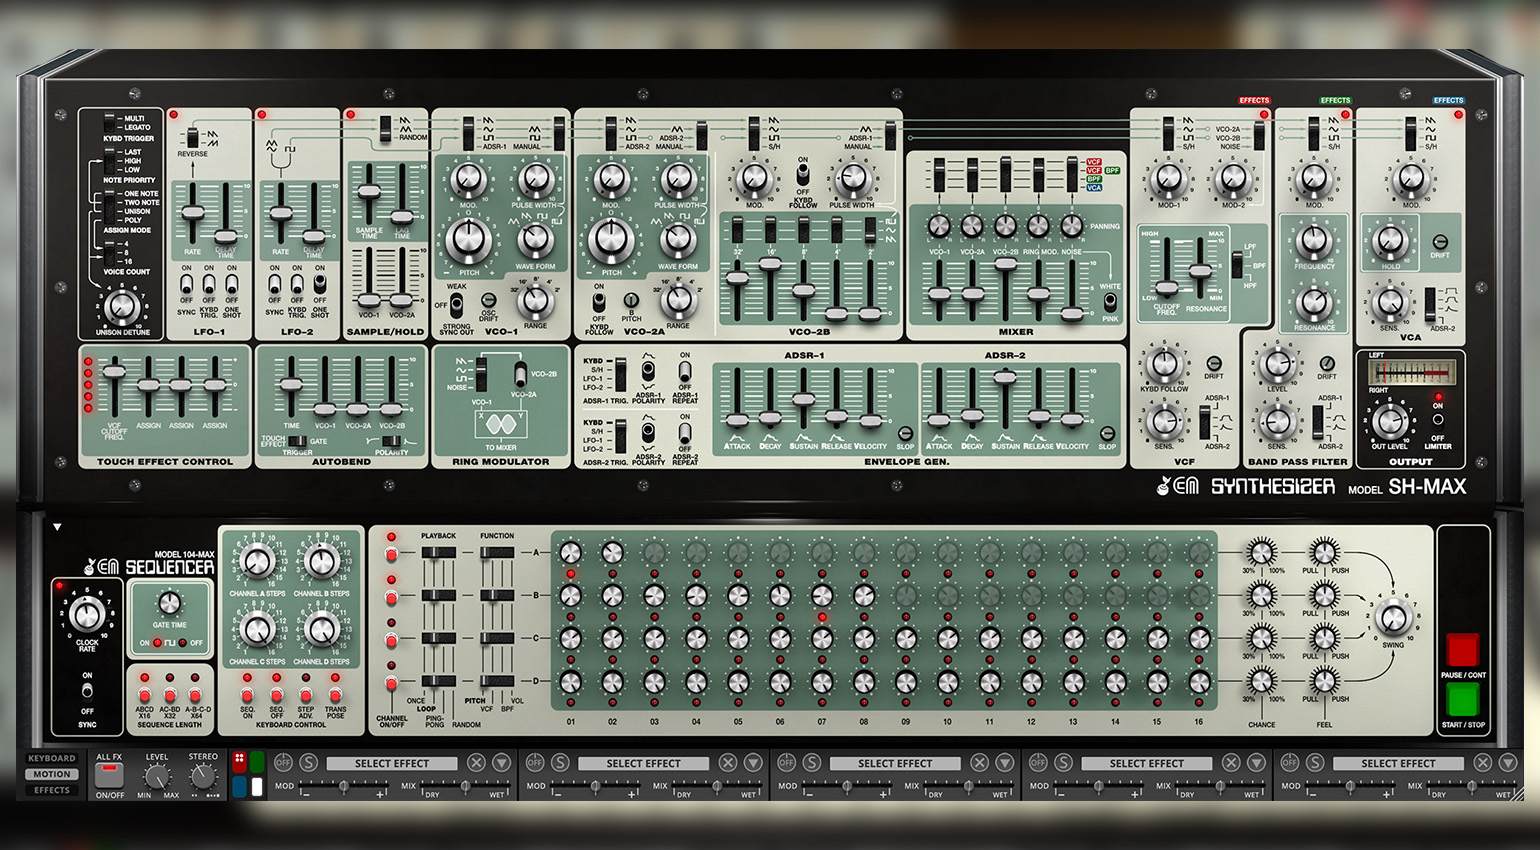The height and width of the screenshot is (850, 1540).
Task: Clear first effect slot with the X icon
Action: pos(476,762)
